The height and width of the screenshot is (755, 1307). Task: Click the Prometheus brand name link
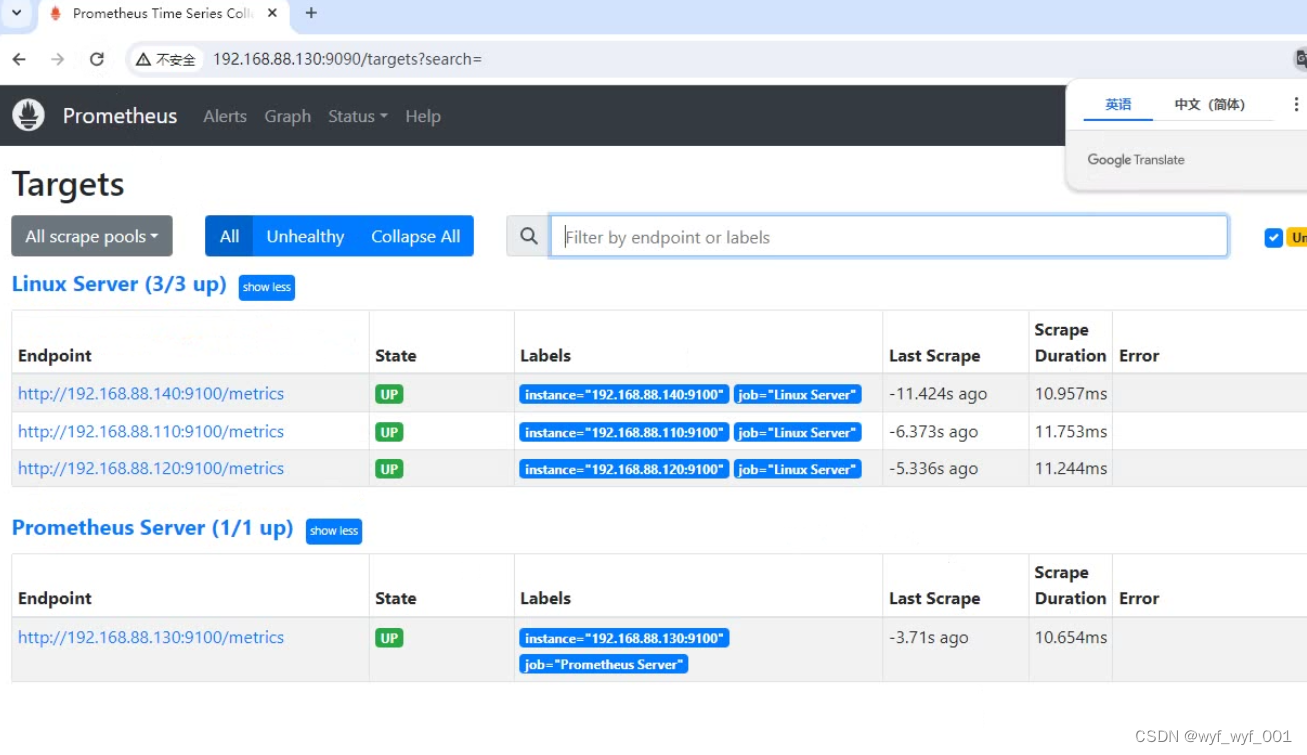[120, 116]
